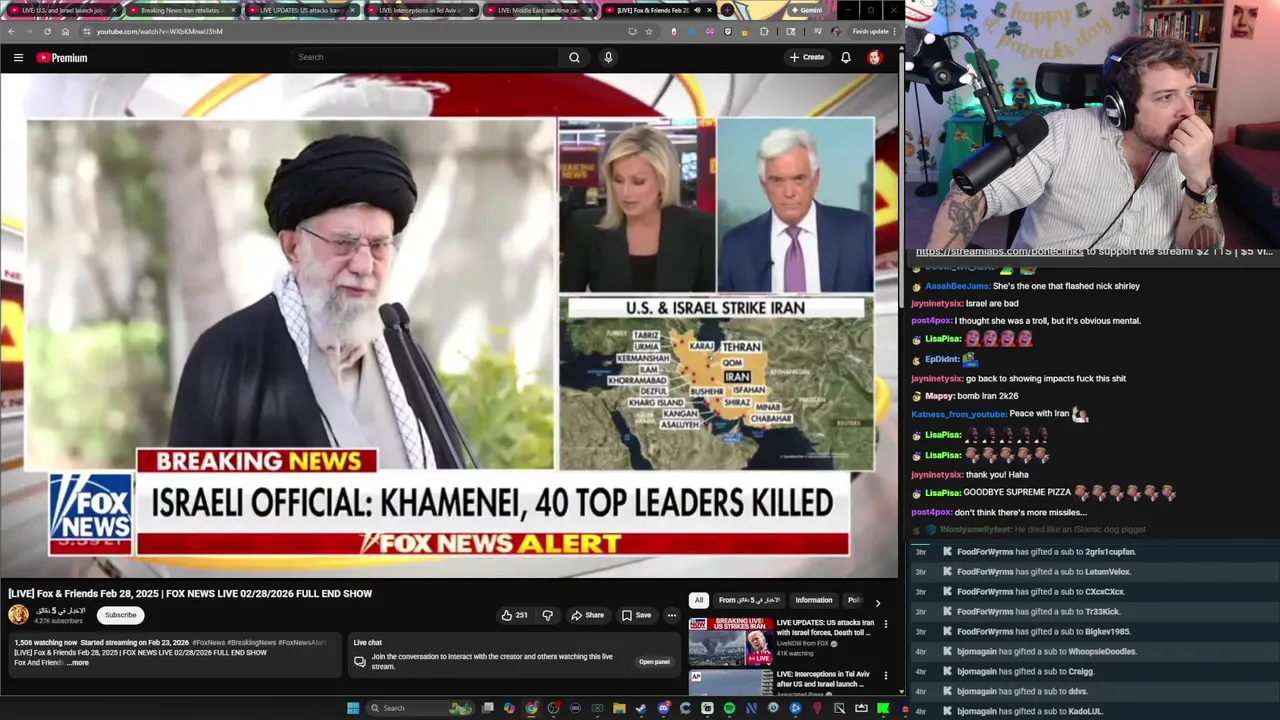Screen dimensions: 1280x720
Task: Open the 'LIVE UPDATES: US attacks Iran' video thumbnail
Action: [x=730, y=641]
